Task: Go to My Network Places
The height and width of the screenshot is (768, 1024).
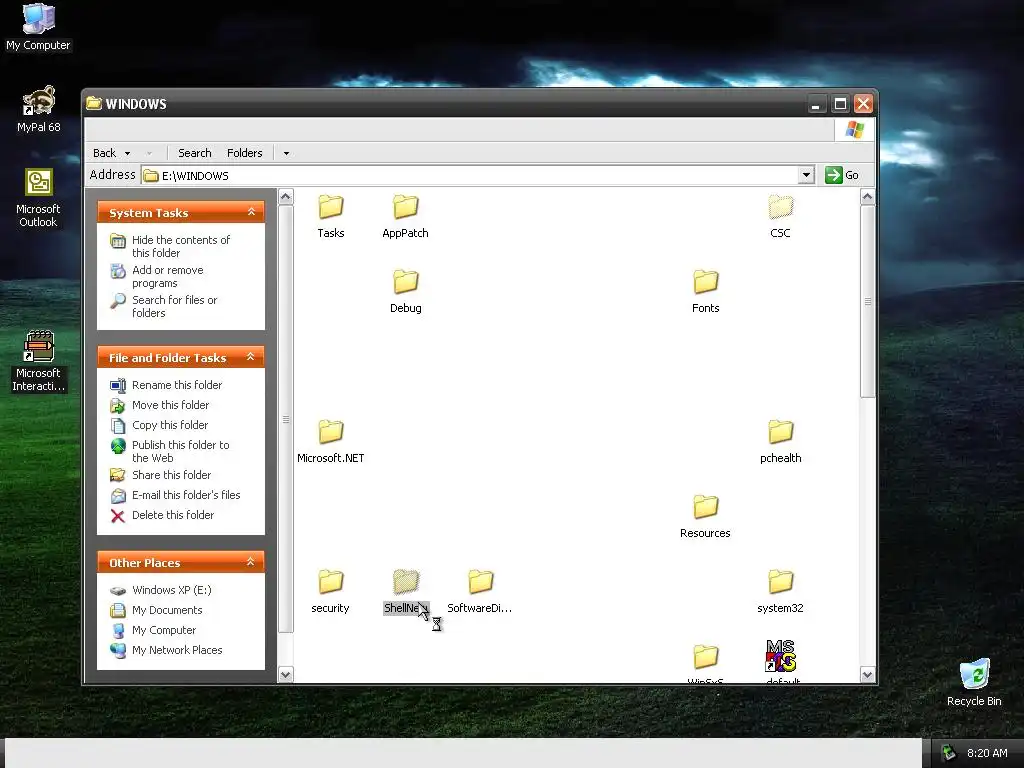Action: pos(167,650)
